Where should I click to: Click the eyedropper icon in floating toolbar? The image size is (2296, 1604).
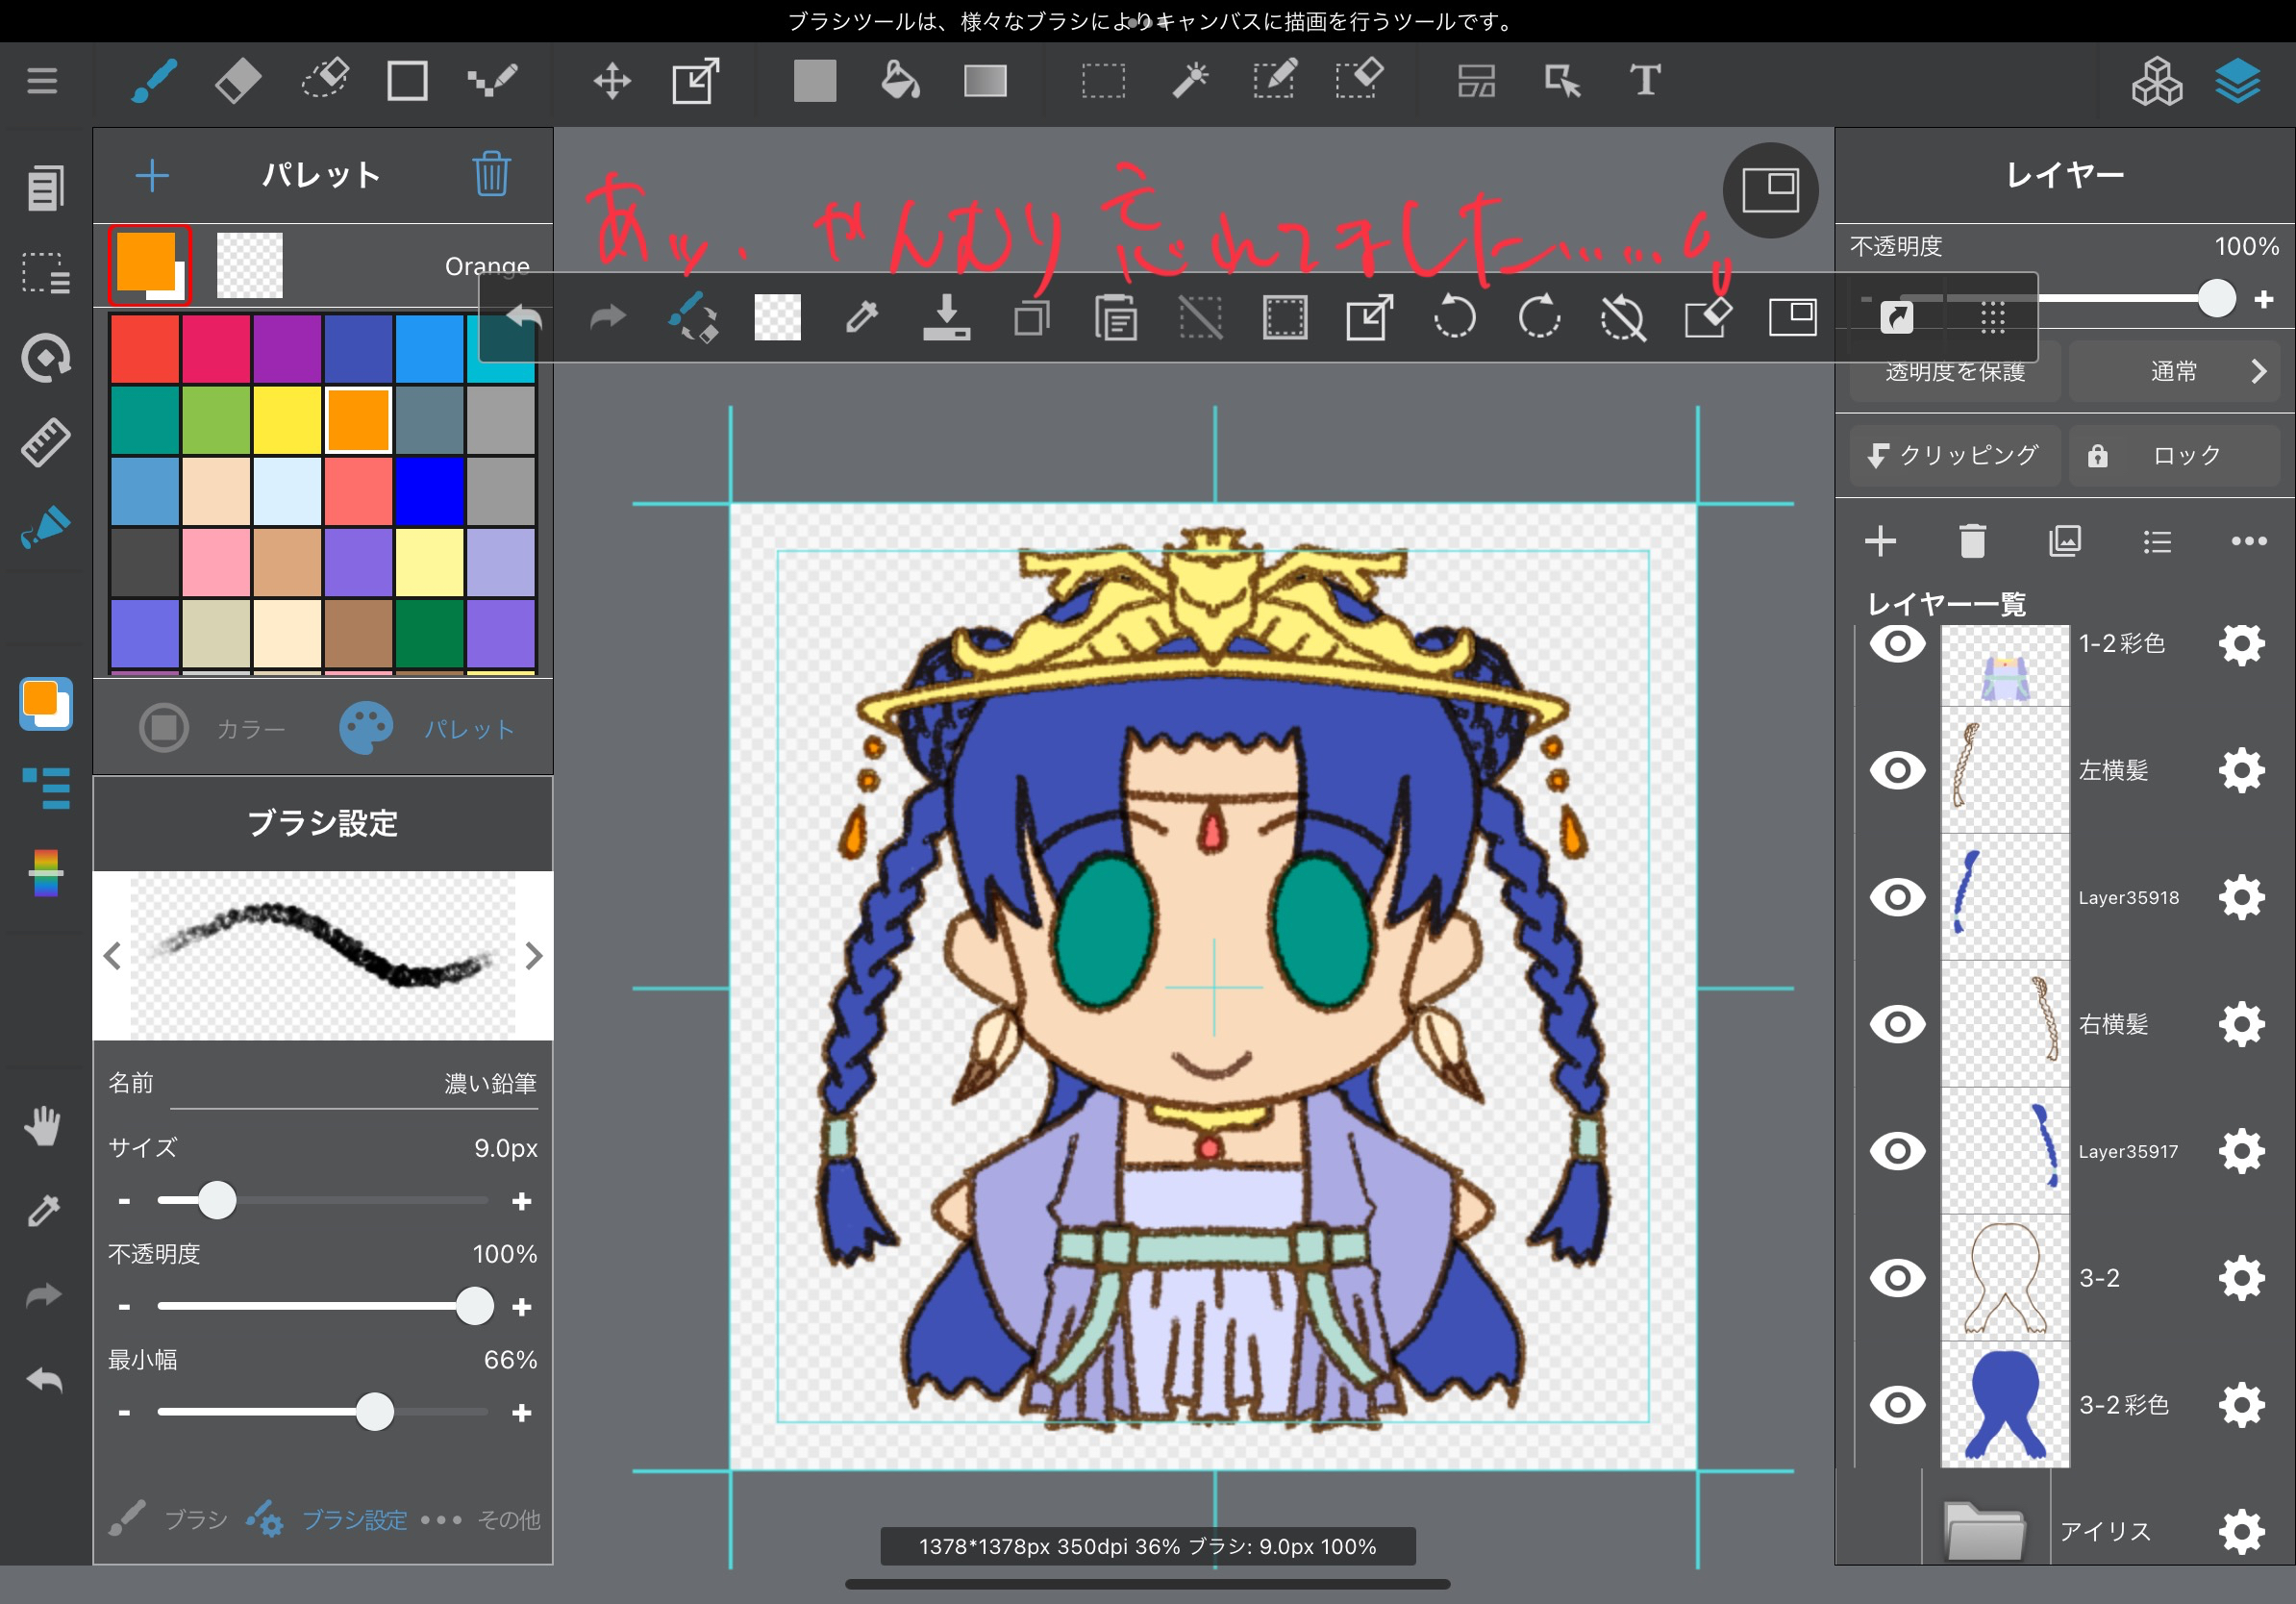tap(861, 318)
